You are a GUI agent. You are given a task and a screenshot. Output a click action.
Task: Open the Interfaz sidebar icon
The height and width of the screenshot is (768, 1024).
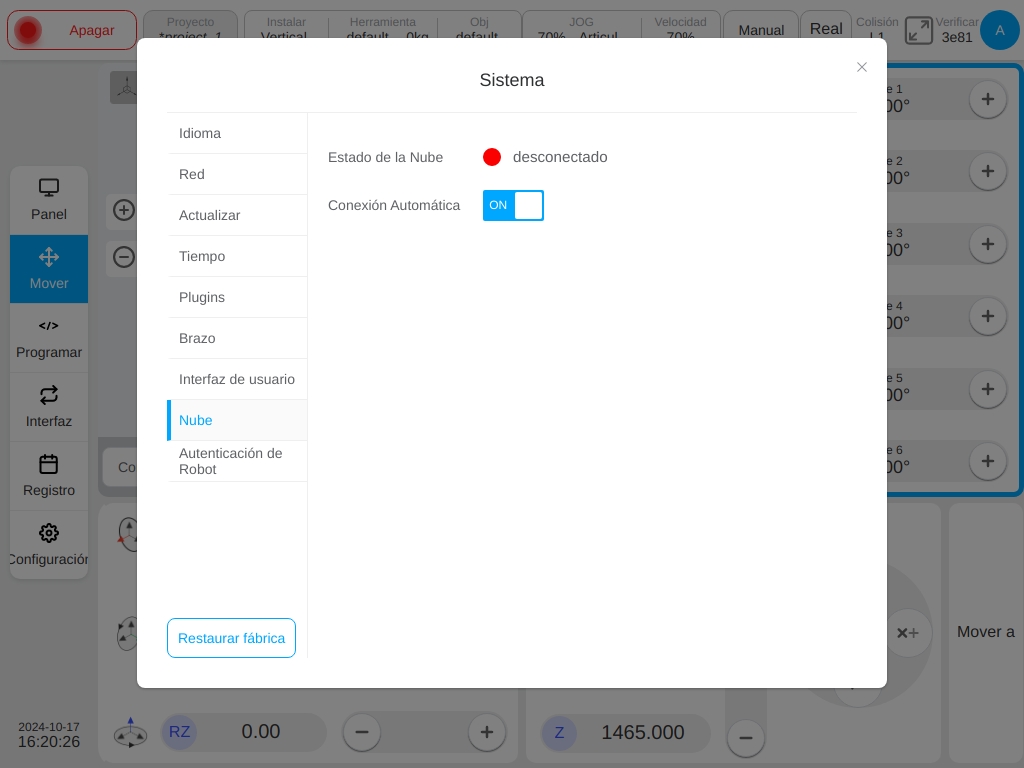[49, 408]
